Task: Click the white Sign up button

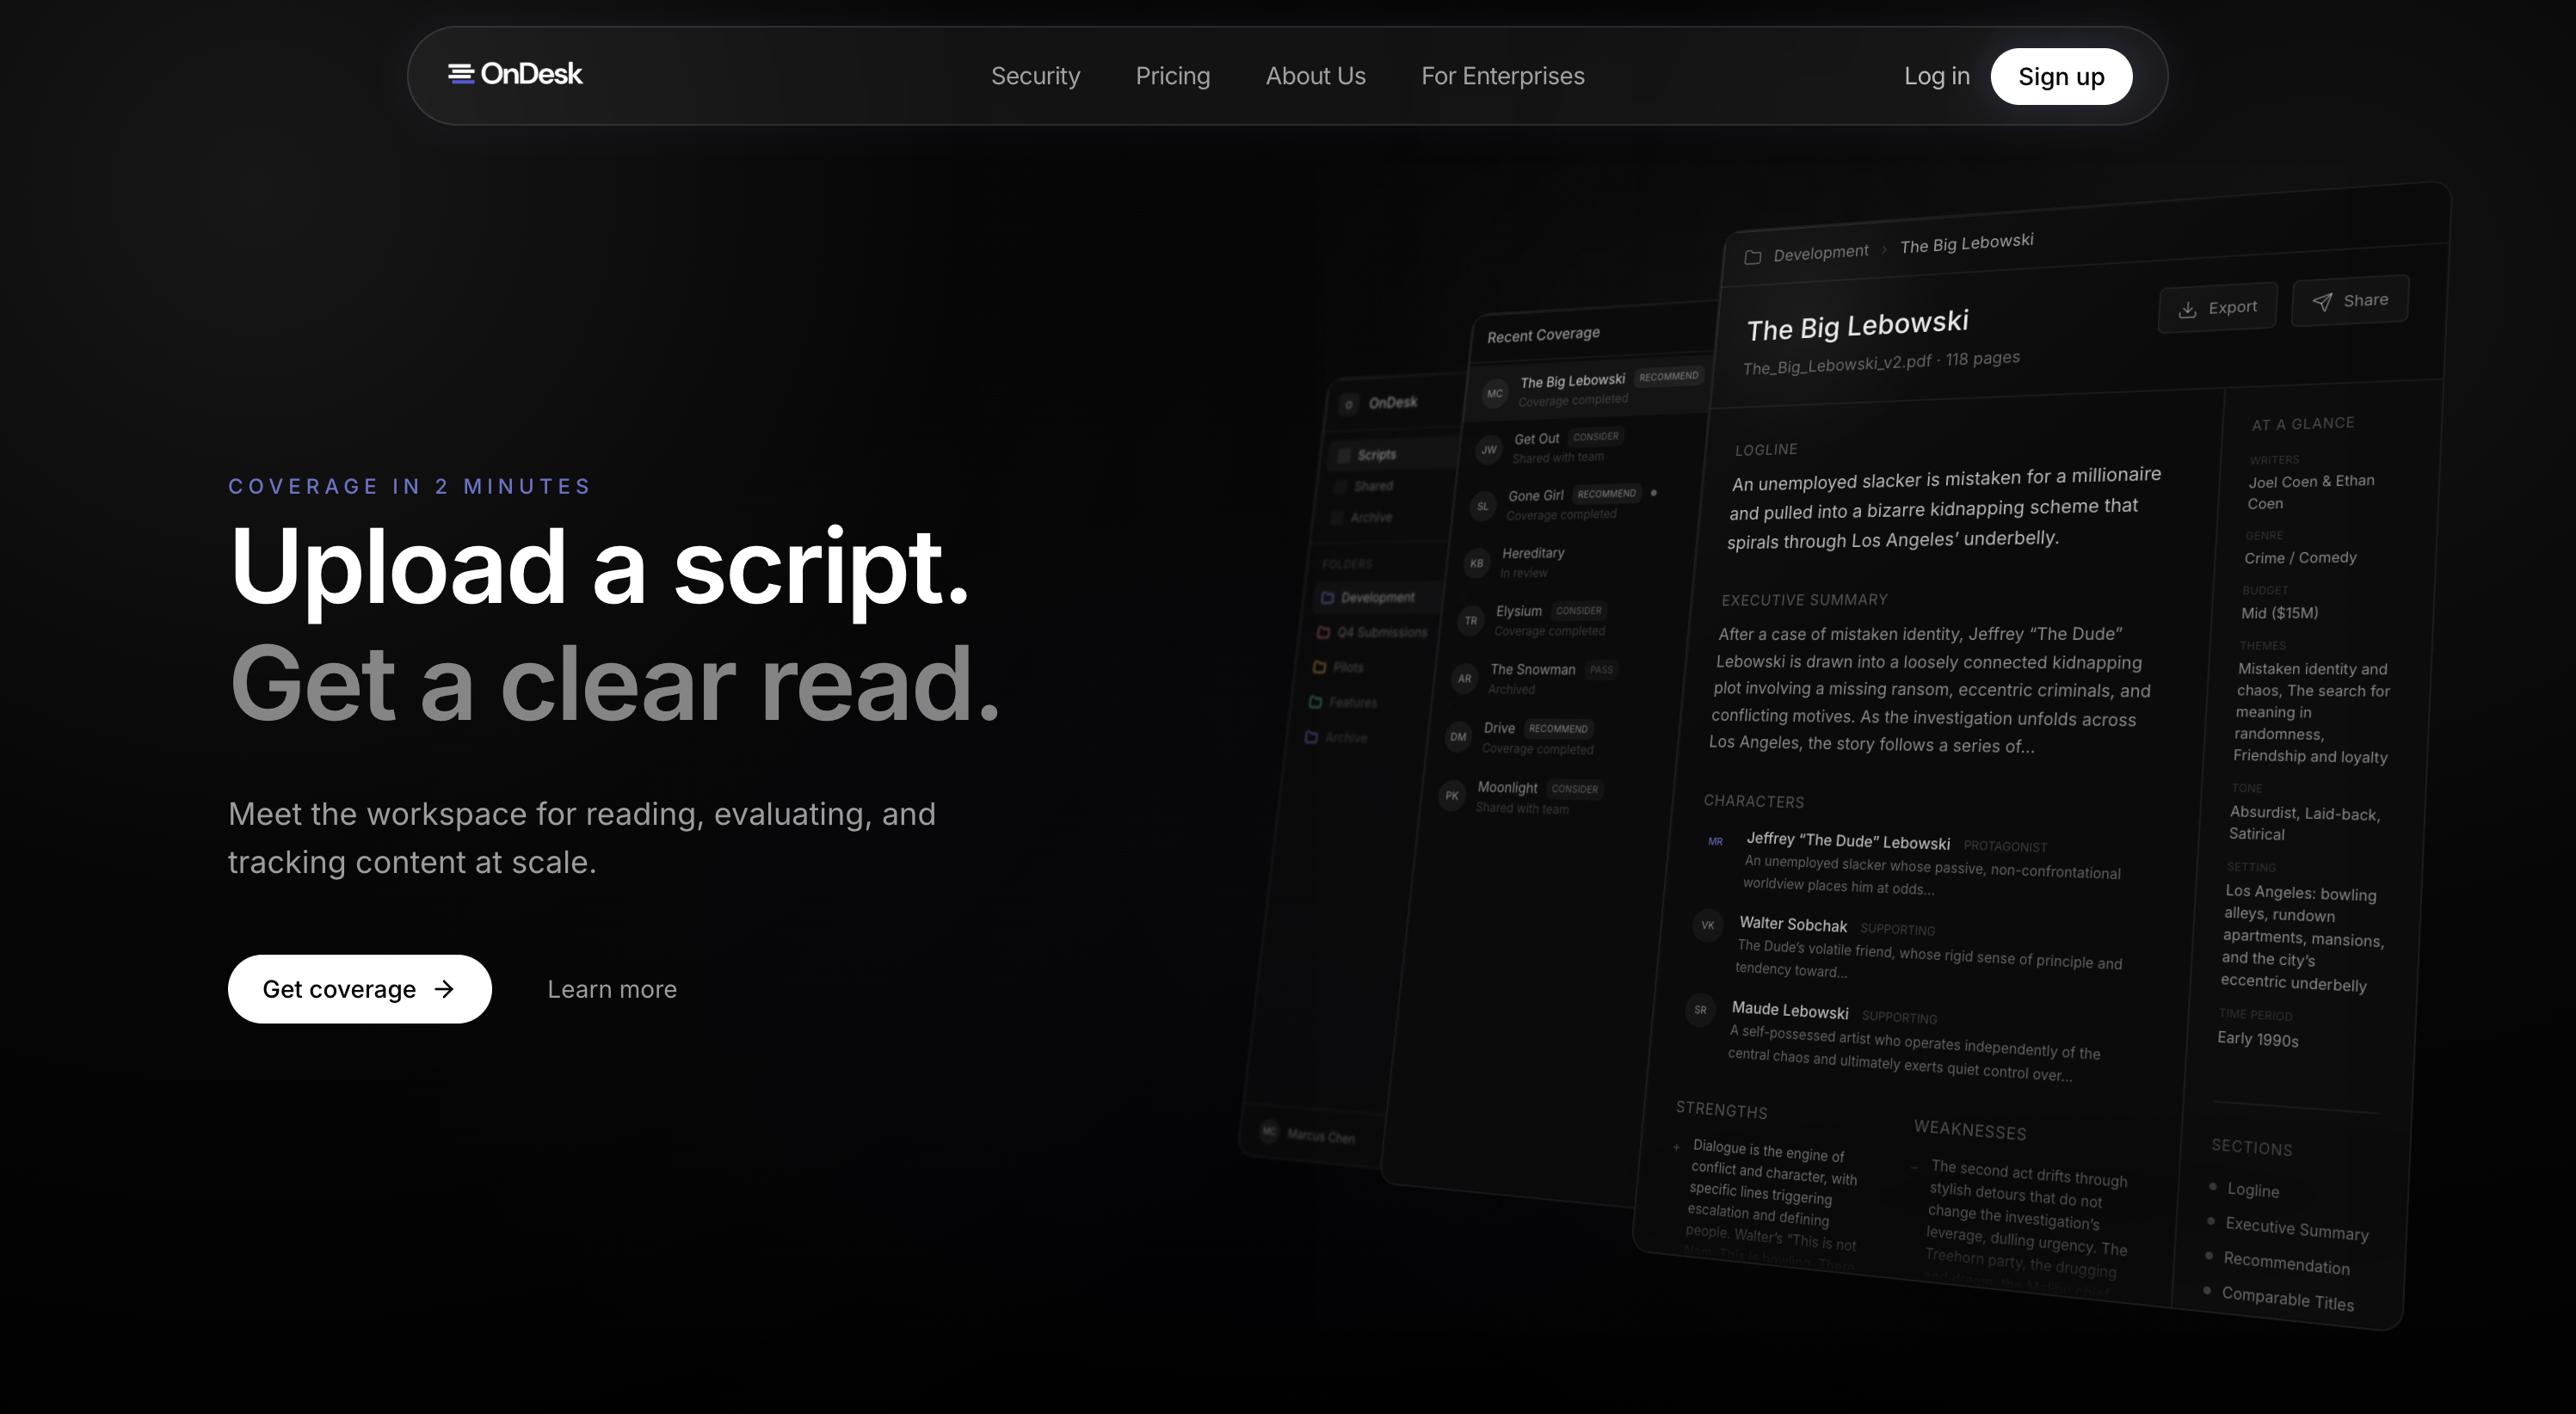Action: click(x=2061, y=76)
